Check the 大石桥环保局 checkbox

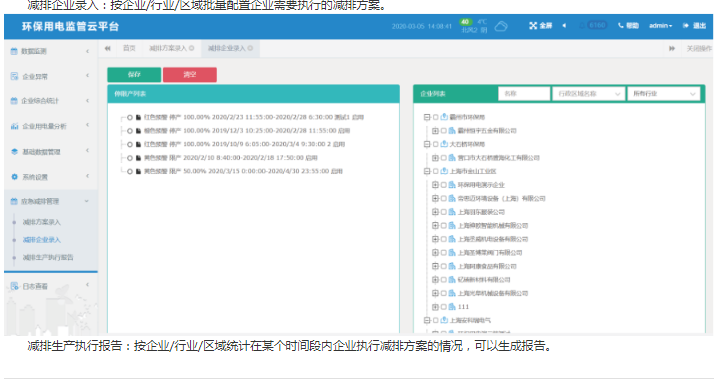(435, 144)
